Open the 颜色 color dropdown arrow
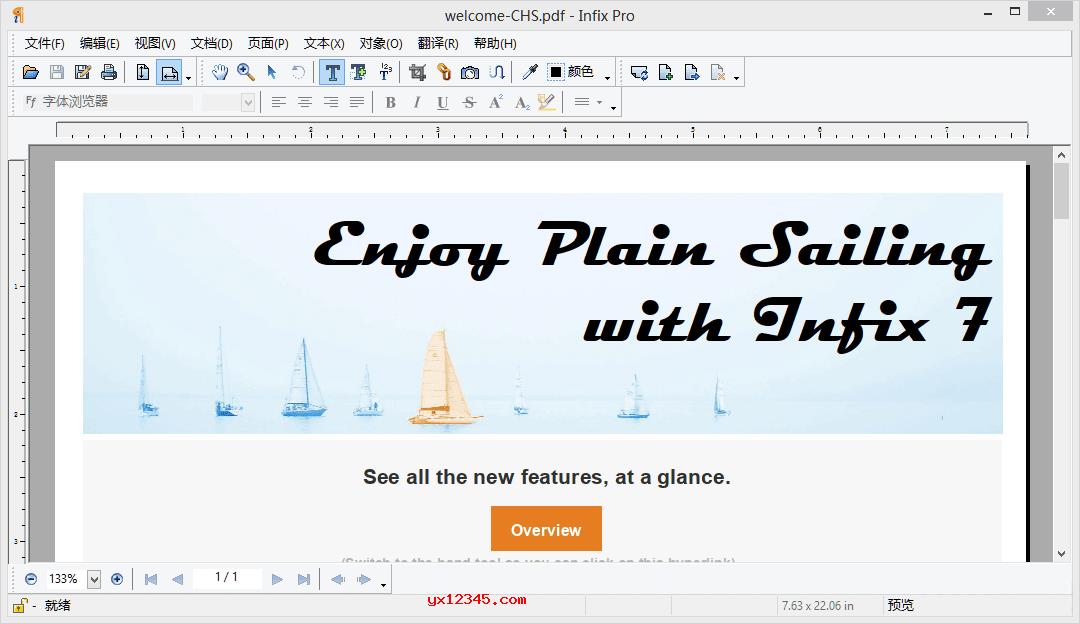This screenshot has height=624, width=1080. (607, 78)
